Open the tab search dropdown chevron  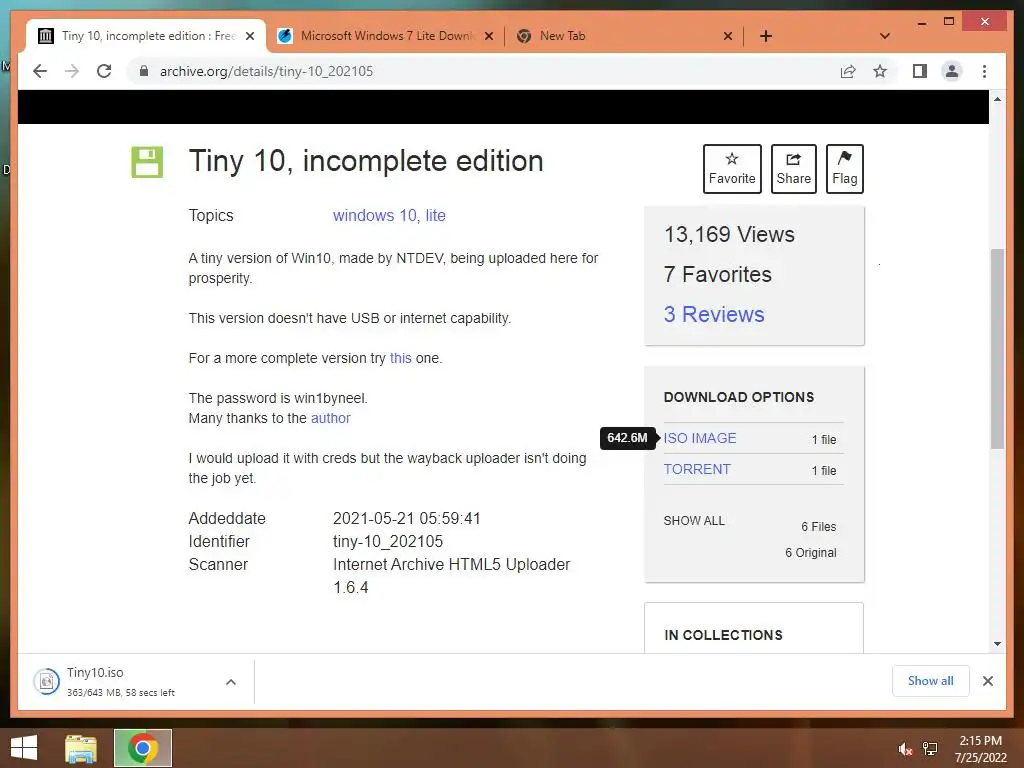[x=885, y=36]
